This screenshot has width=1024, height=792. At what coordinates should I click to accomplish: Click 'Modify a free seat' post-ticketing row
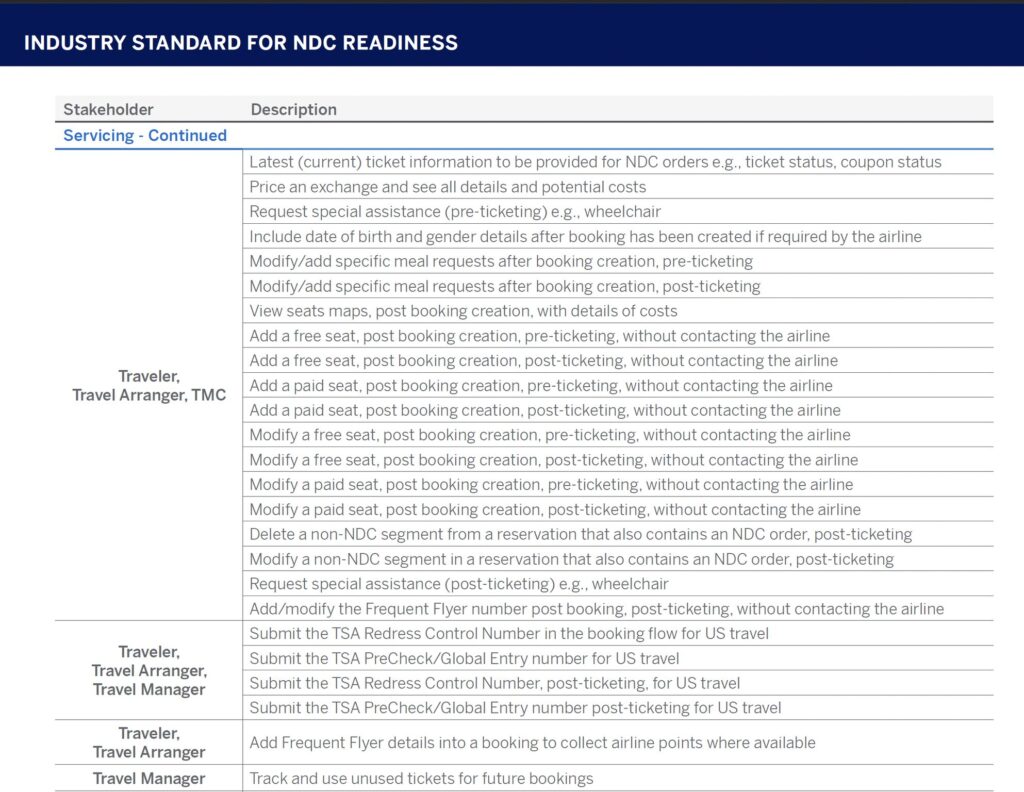[x=618, y=460]
